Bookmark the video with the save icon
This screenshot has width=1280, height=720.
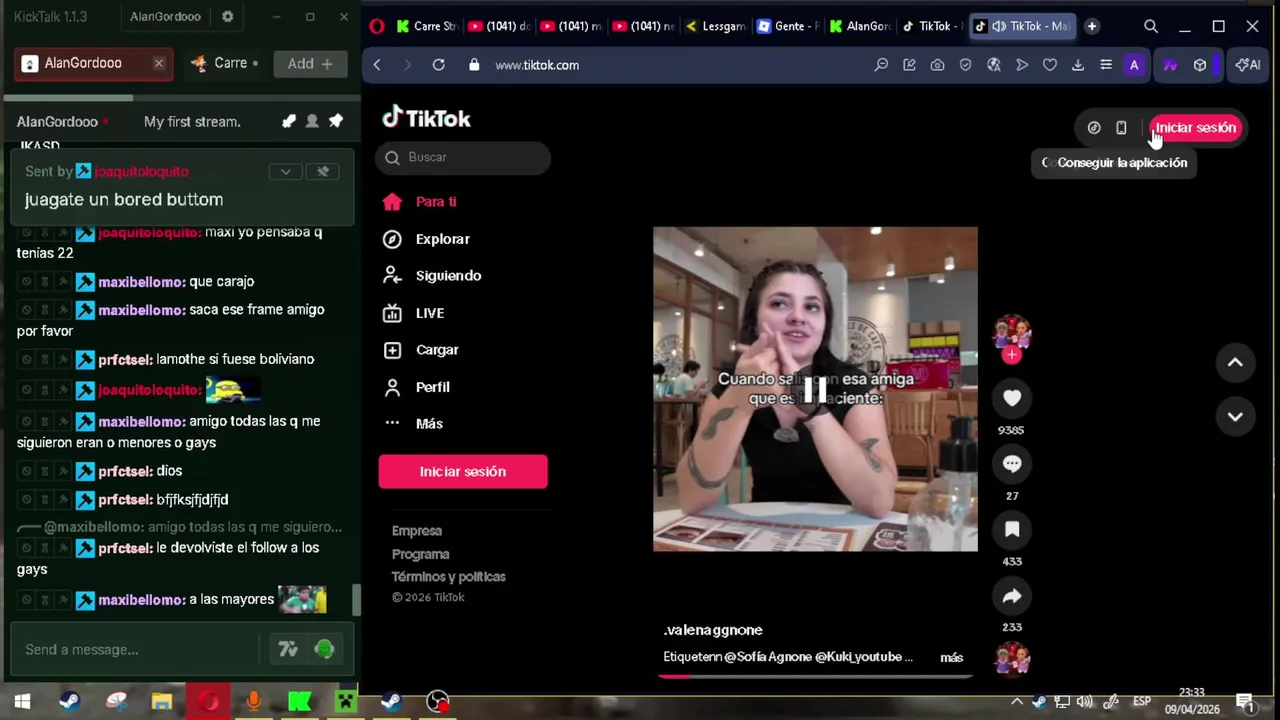click(x=1012, y=530)
